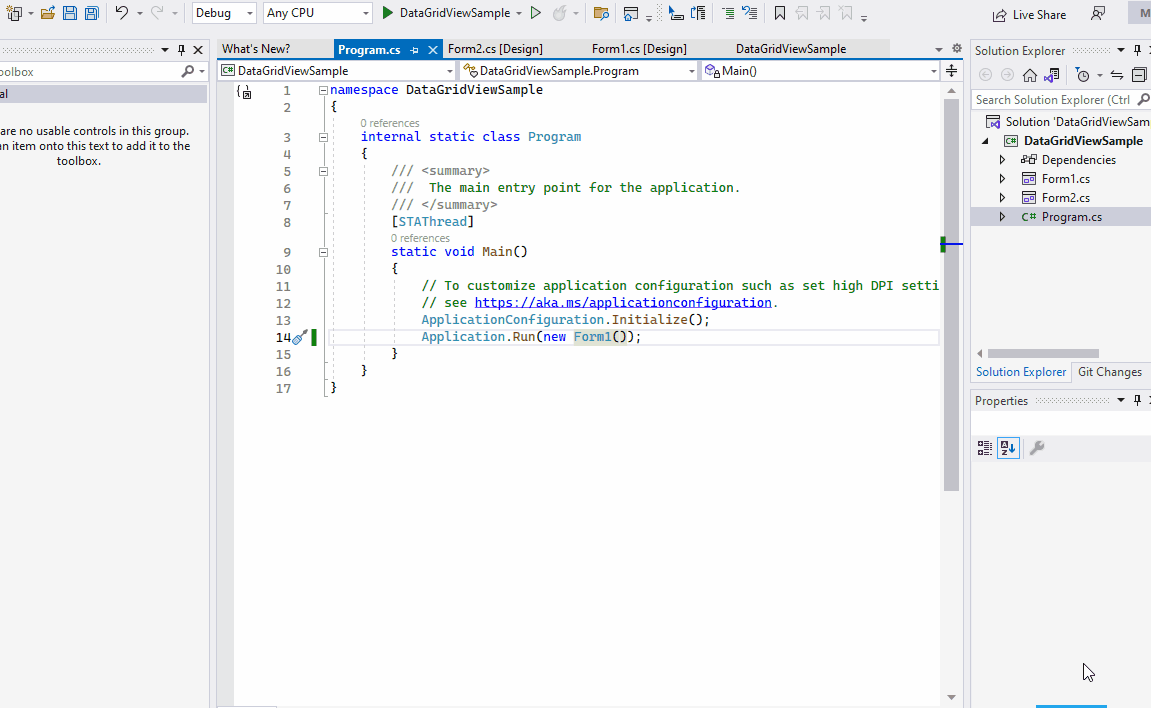Open the applicationconfiguration hyperlink in code
1151x708 pixels.
coord(623,302)
